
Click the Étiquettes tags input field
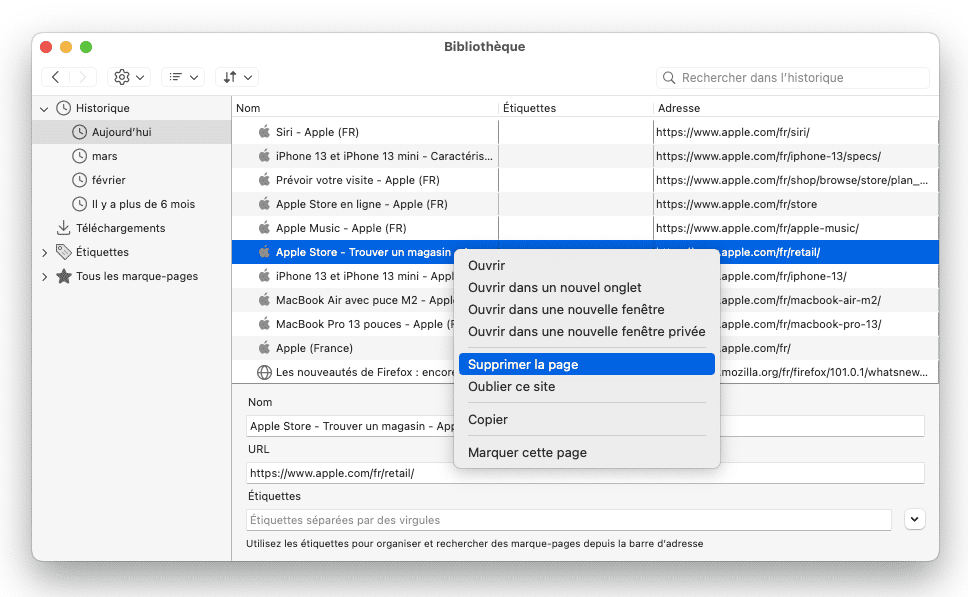click(x=569, y=520)
